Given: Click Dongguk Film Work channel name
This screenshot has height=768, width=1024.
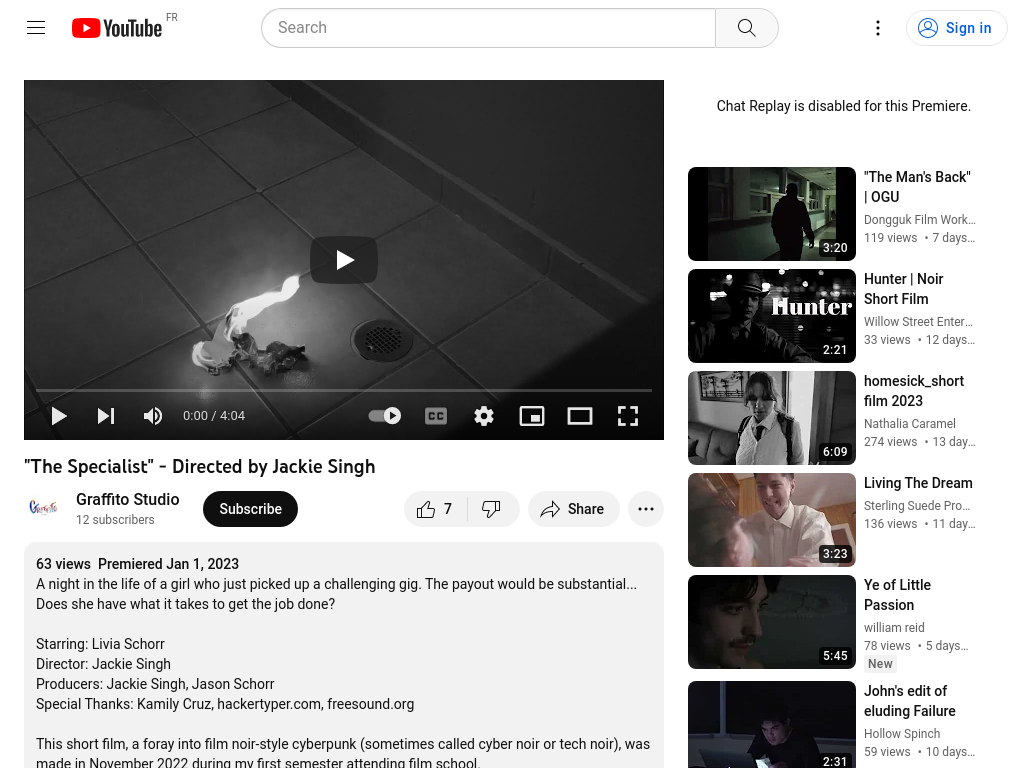Looking at the screenshot, I should point(920,219).
